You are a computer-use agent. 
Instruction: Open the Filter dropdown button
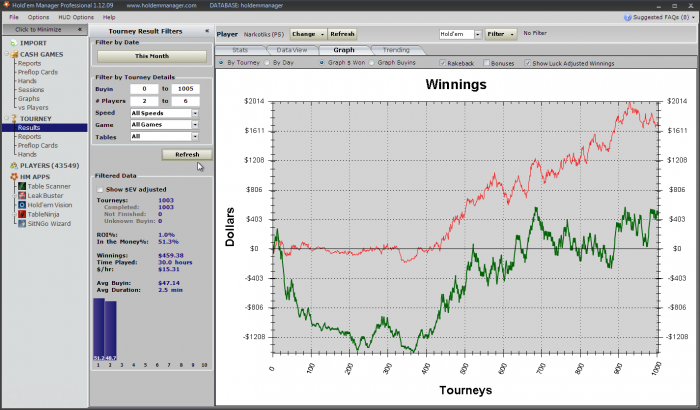(x=500, y=34)
